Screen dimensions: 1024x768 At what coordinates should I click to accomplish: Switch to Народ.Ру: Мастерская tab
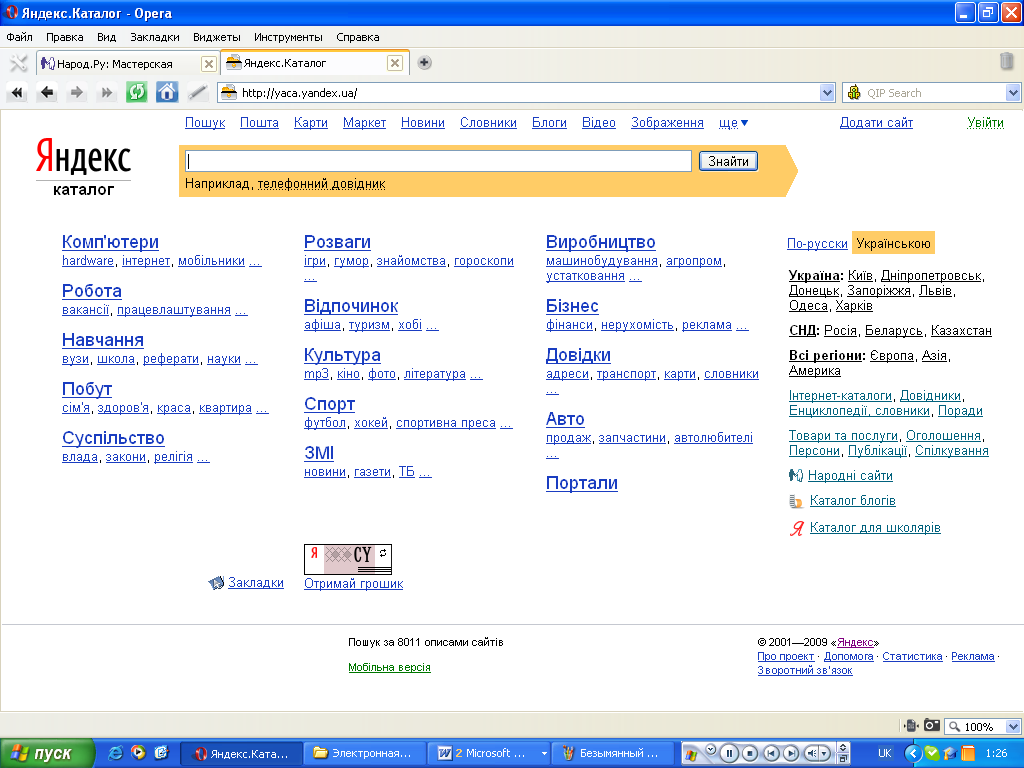[x=116, y=63]
